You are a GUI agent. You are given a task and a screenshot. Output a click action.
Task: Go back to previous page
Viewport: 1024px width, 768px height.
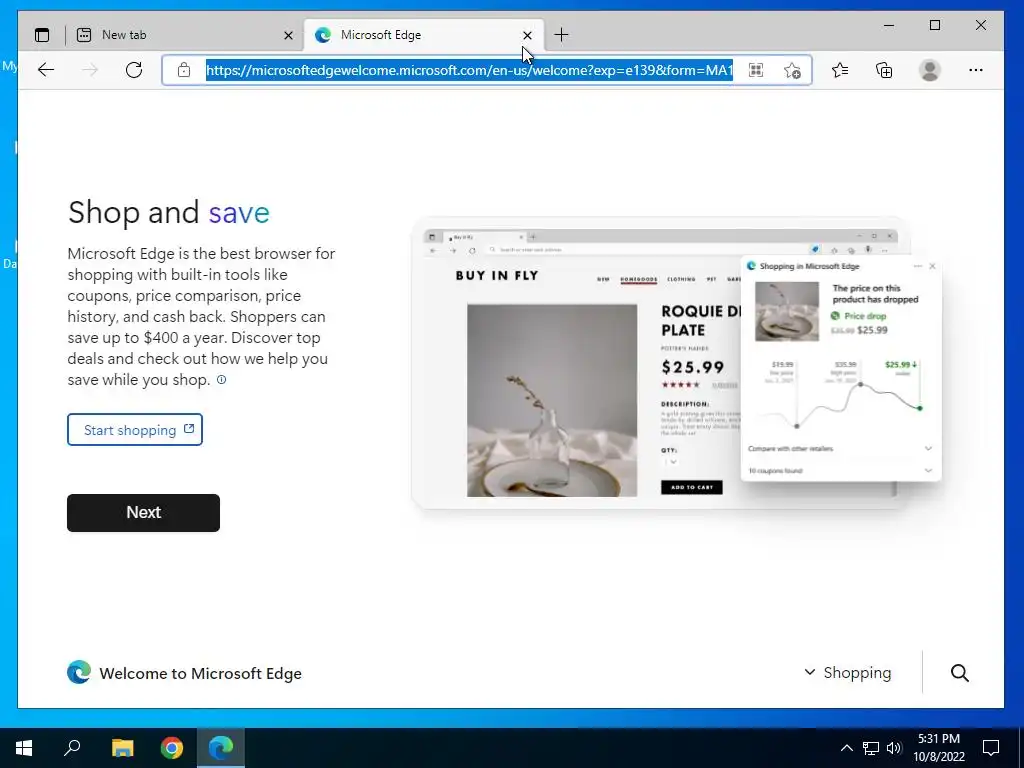click(x=46, y=70)
